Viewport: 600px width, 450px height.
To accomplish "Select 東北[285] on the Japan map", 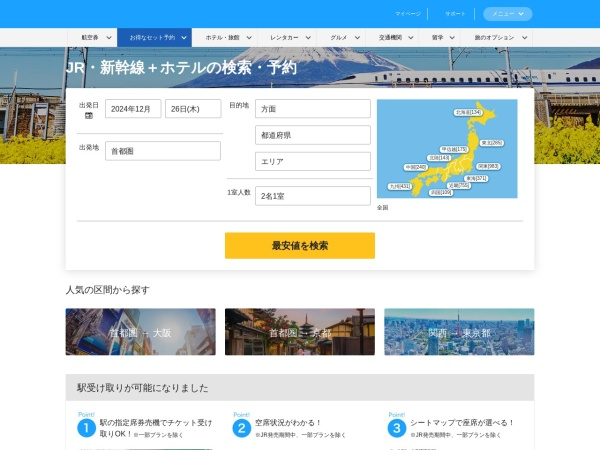I will (x=492, y=143).
